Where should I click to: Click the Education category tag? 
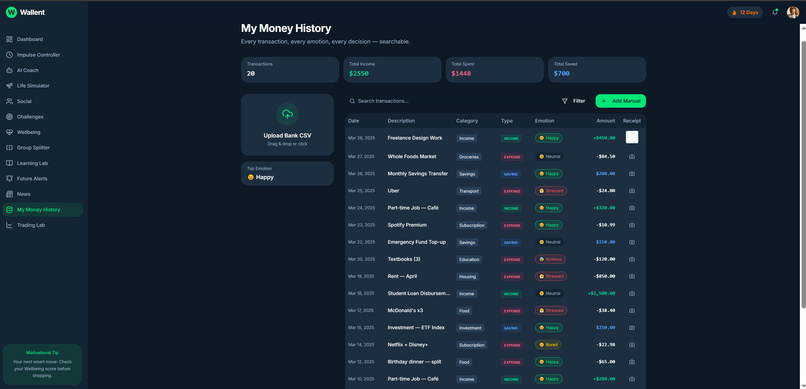(x=469, y=260)
